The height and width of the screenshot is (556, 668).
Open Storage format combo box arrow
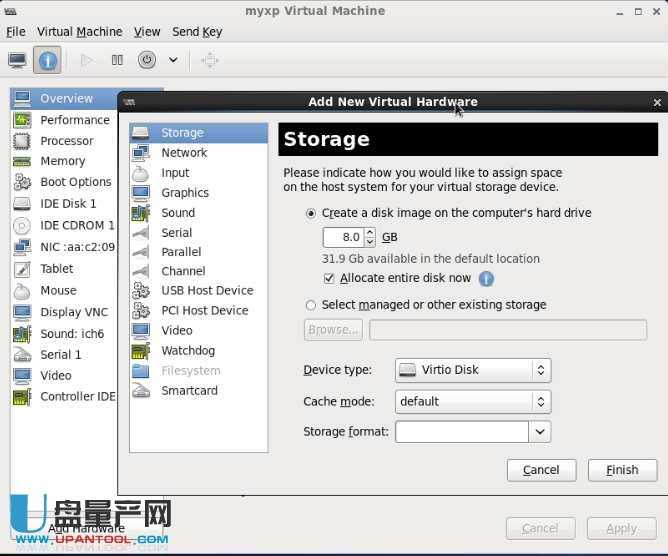click(x=540, y=432)
